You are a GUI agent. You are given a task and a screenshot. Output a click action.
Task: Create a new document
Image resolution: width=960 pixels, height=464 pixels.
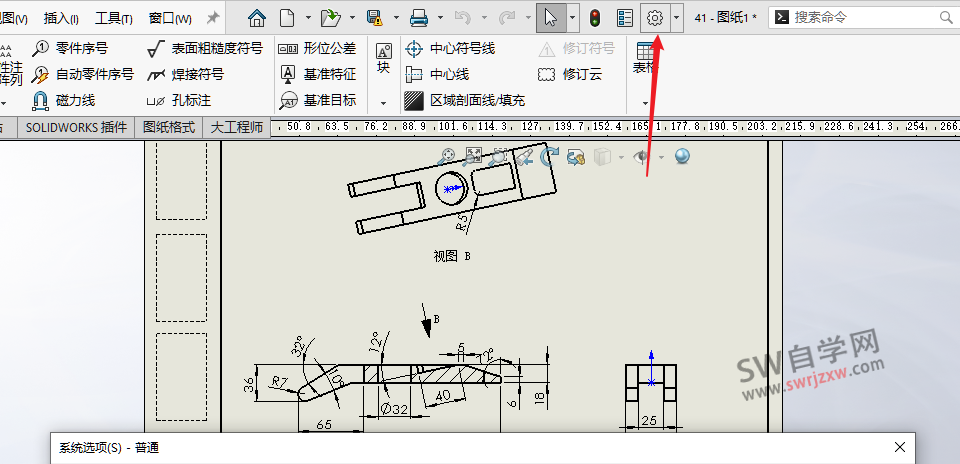tap(288, 17)
